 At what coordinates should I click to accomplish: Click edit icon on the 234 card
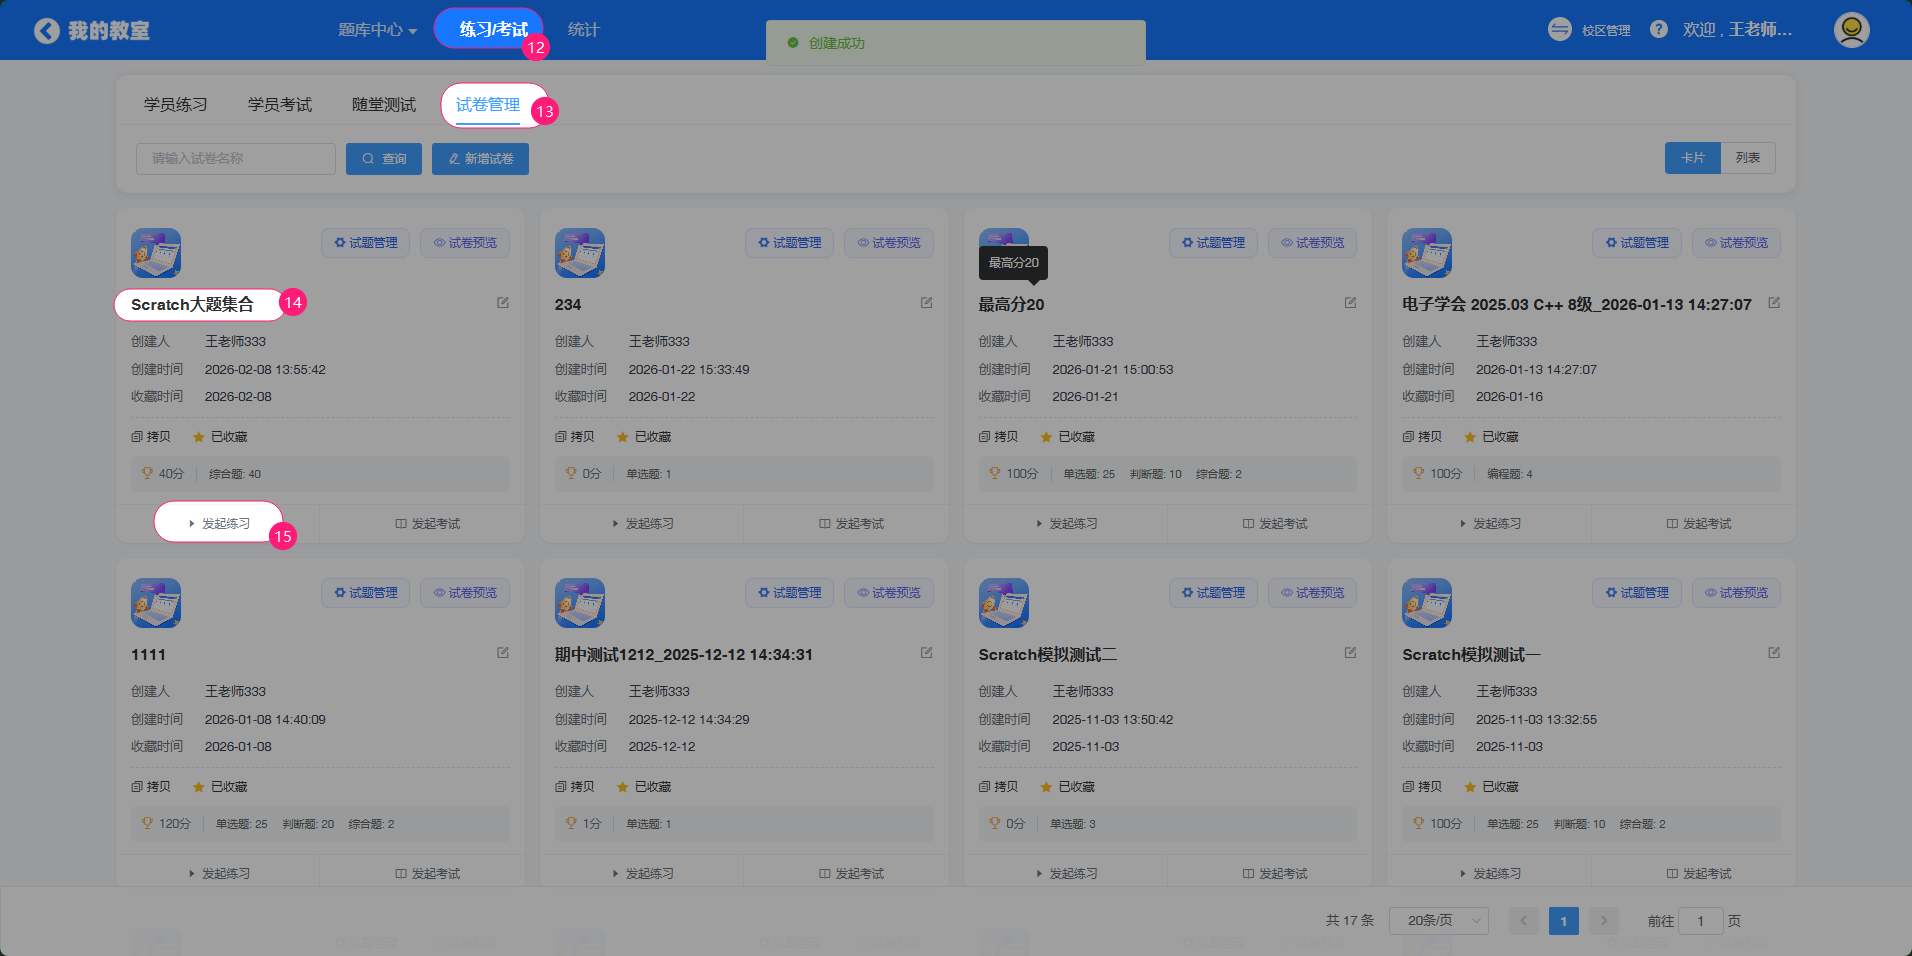[926, 303]
